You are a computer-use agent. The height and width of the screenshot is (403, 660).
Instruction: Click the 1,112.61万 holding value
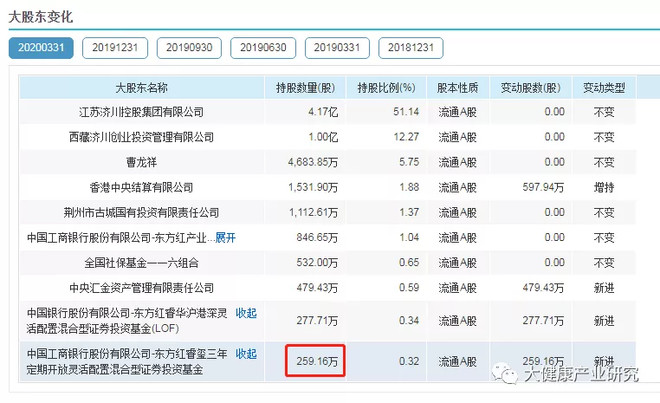point(313,213)
